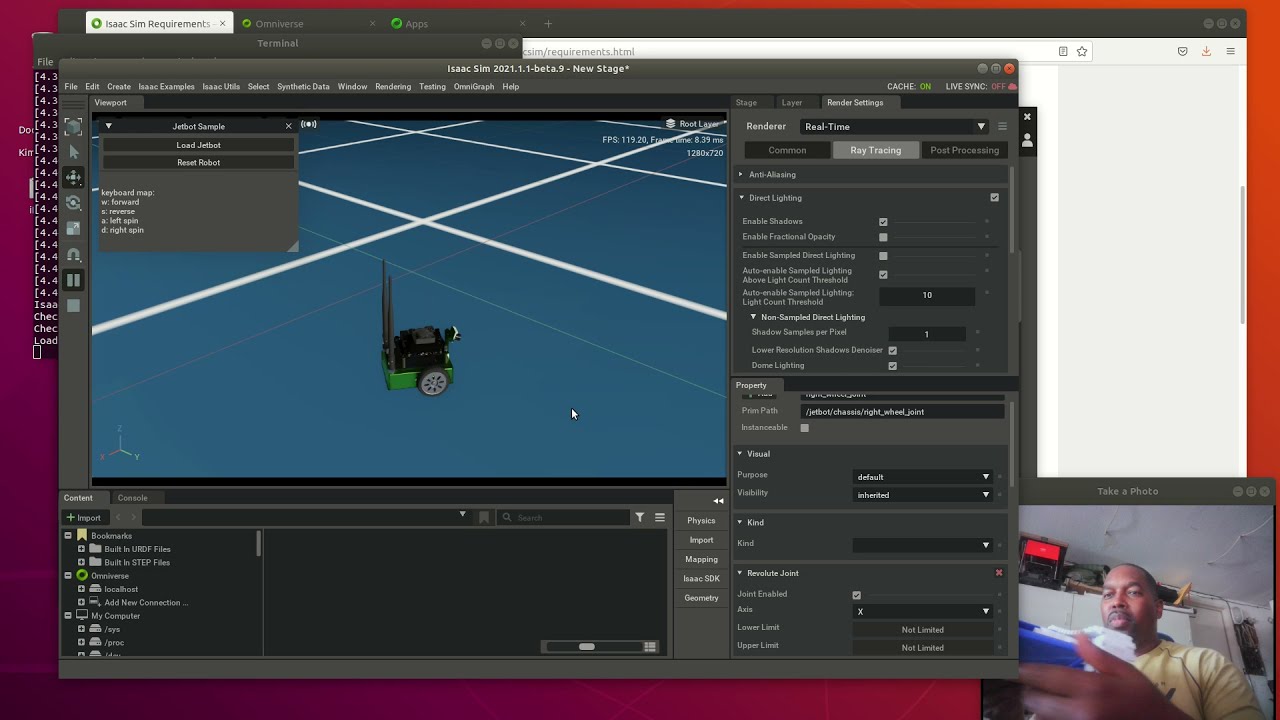Open the Axis X dropdown
The height and width of the screenshot is (720, 1280).
tap(923, 611)
